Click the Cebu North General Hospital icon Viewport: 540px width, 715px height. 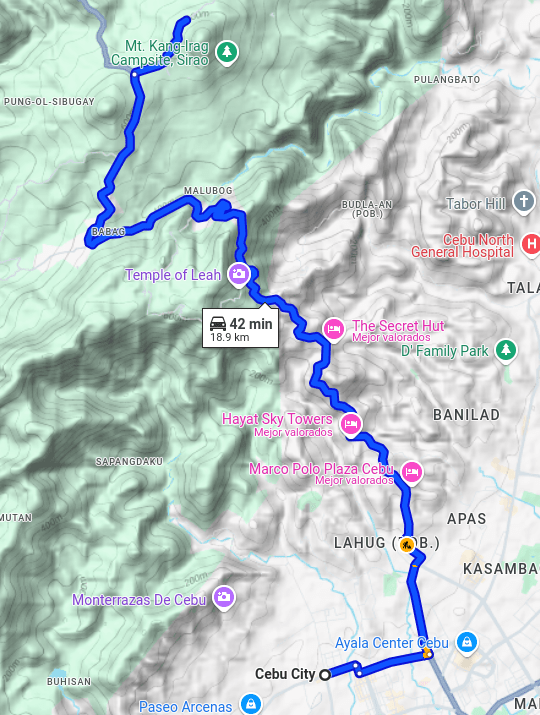point(531,244)
